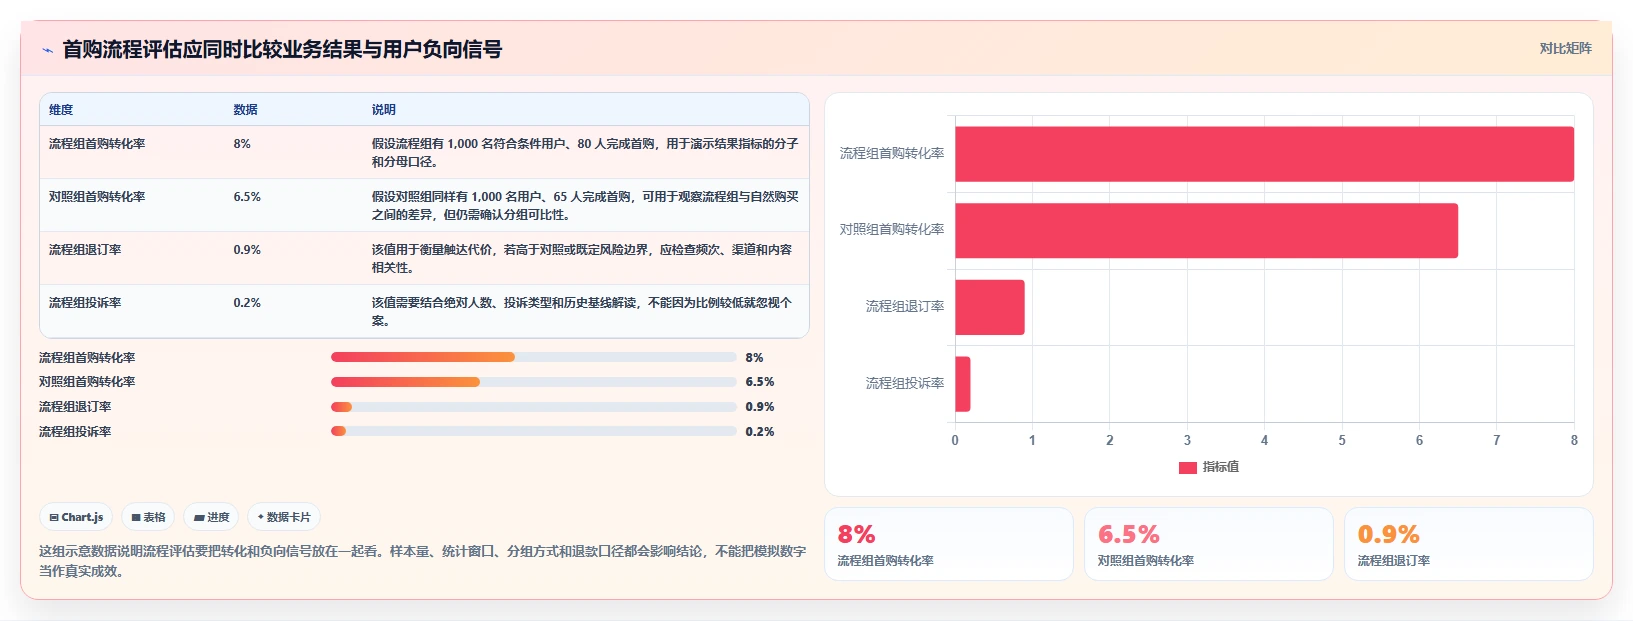Click the 8% value in table
1633x621 pixels.
click(242, 144)
